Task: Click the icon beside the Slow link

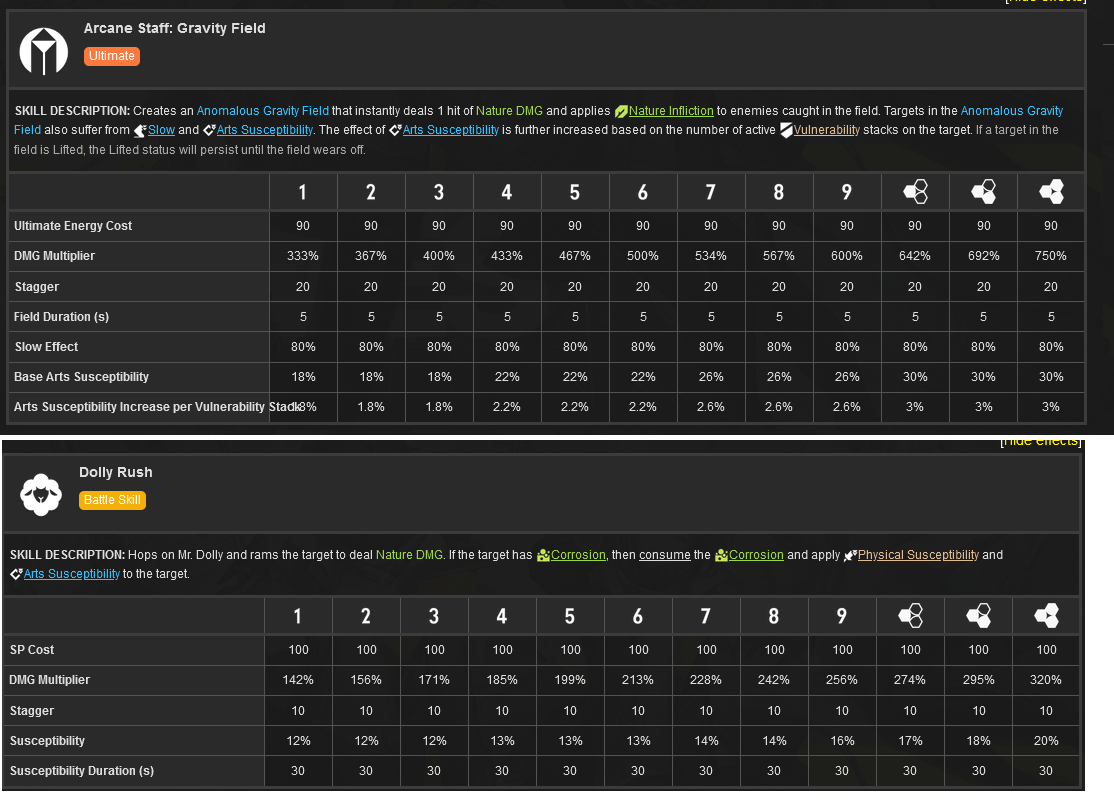Action: [140, 131]
